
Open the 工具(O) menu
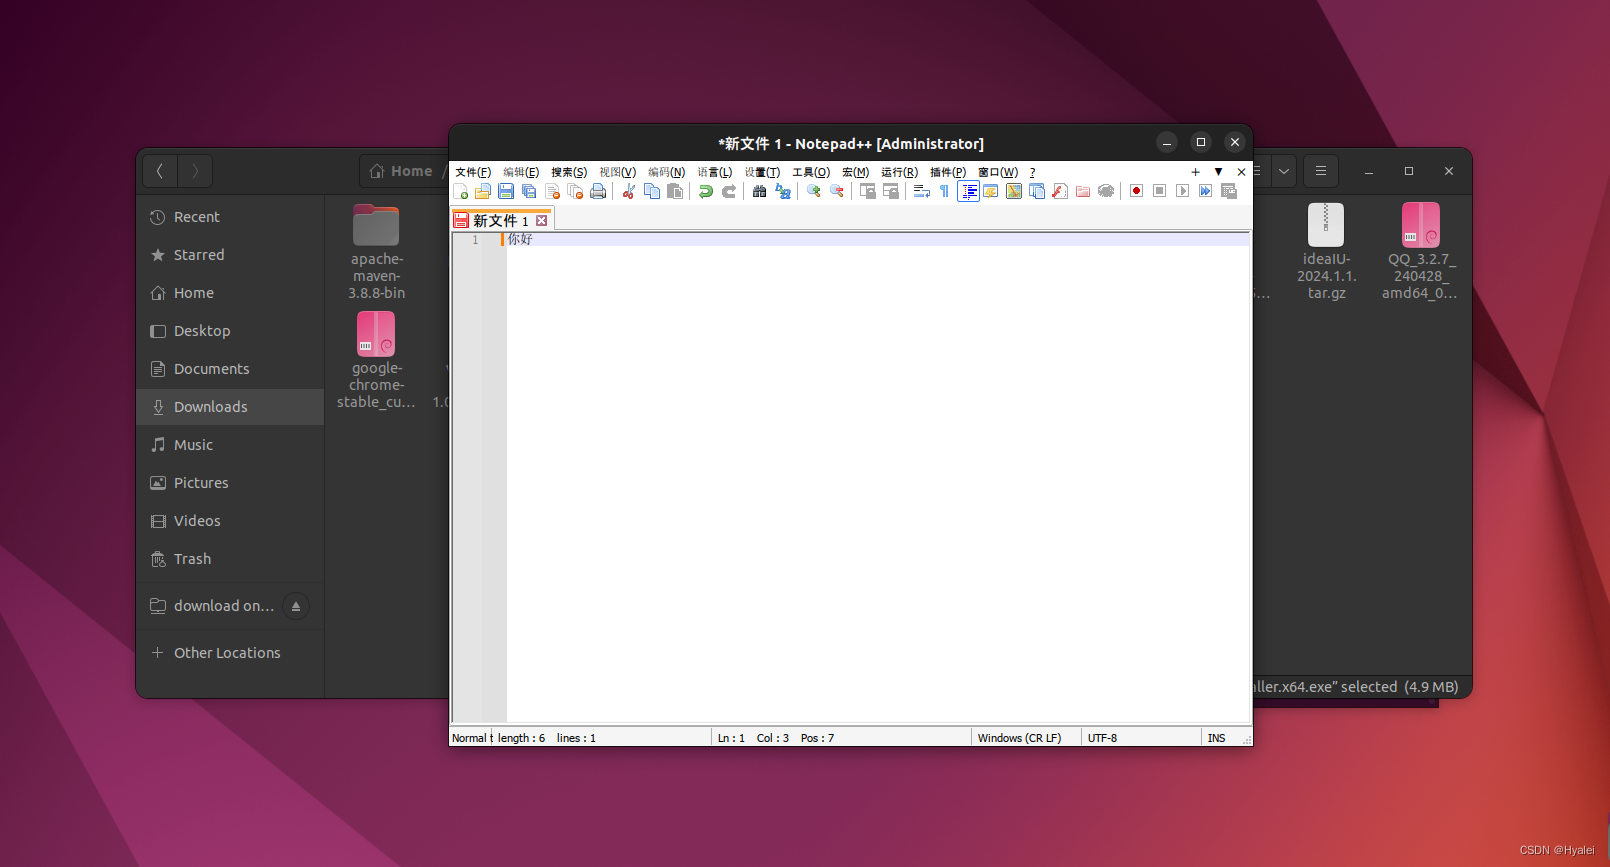pyautogui.click(x=811, y=172)
